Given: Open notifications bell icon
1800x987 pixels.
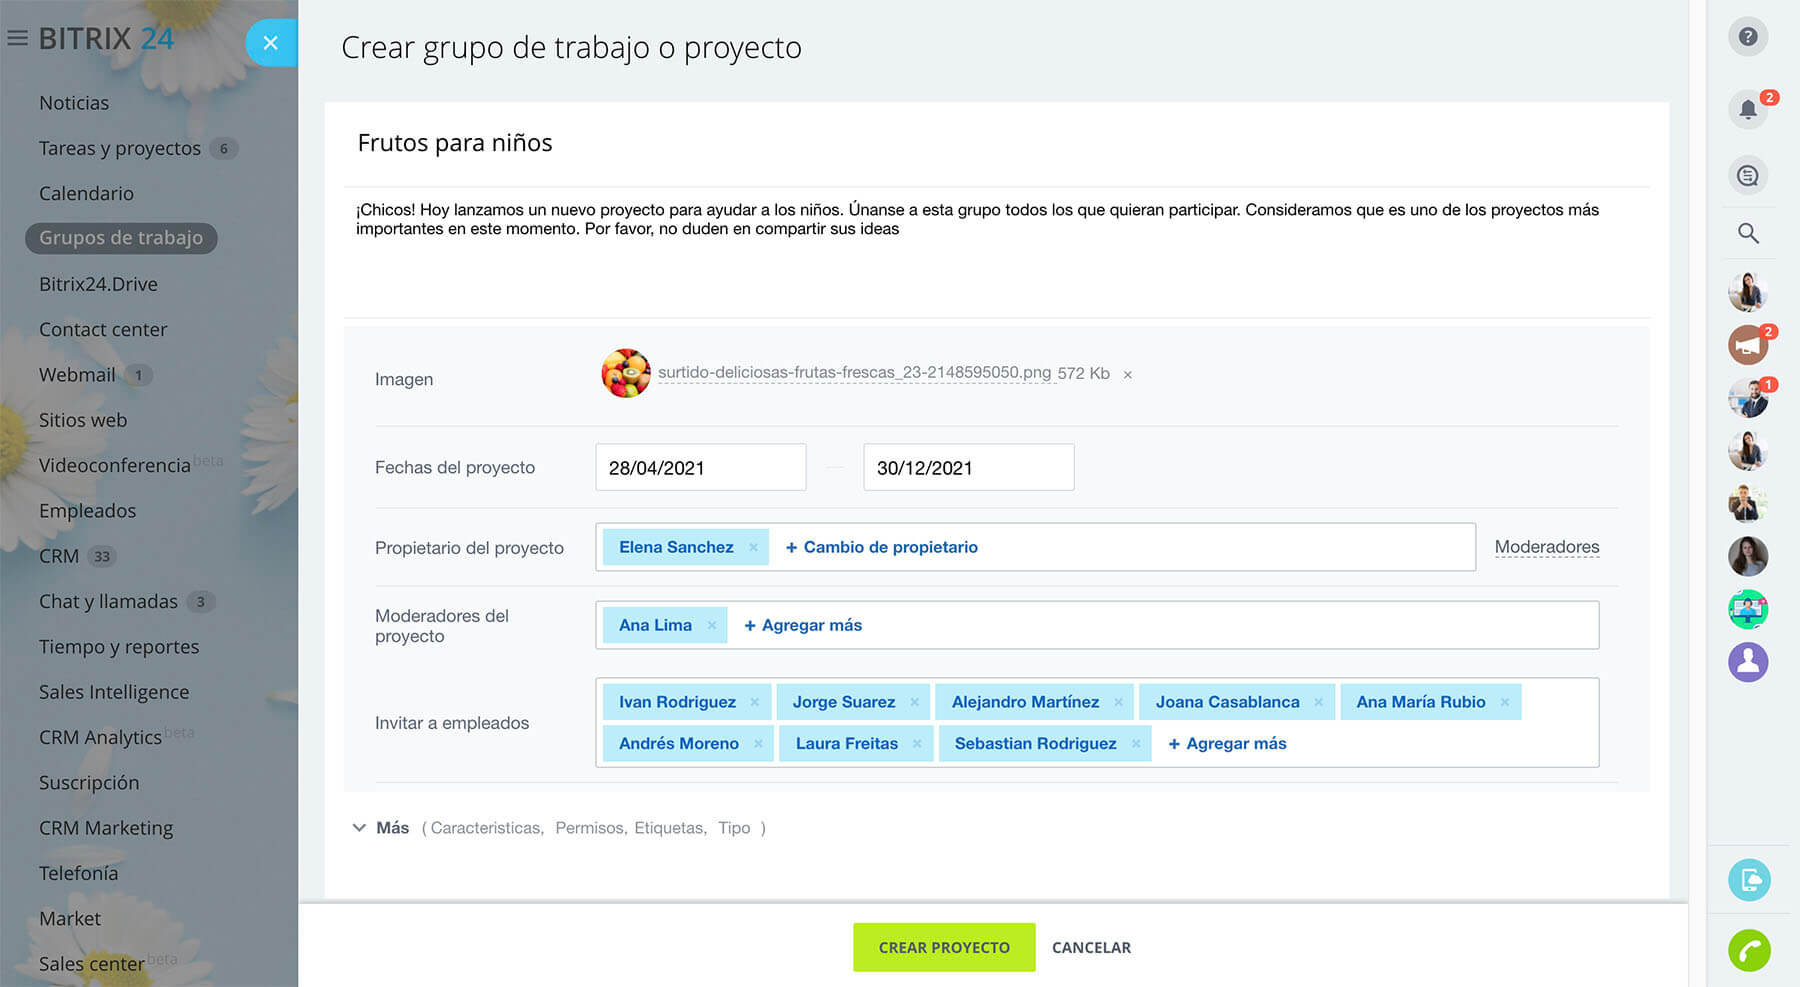Looking at the screenshot, I should point(1747,109).
